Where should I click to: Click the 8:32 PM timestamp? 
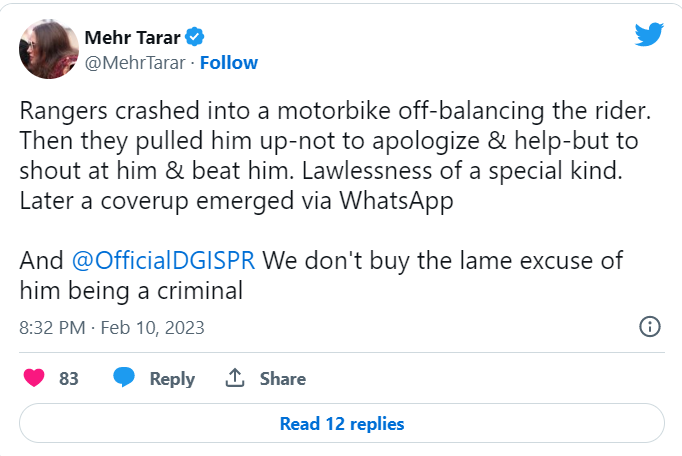pos(53,328)
